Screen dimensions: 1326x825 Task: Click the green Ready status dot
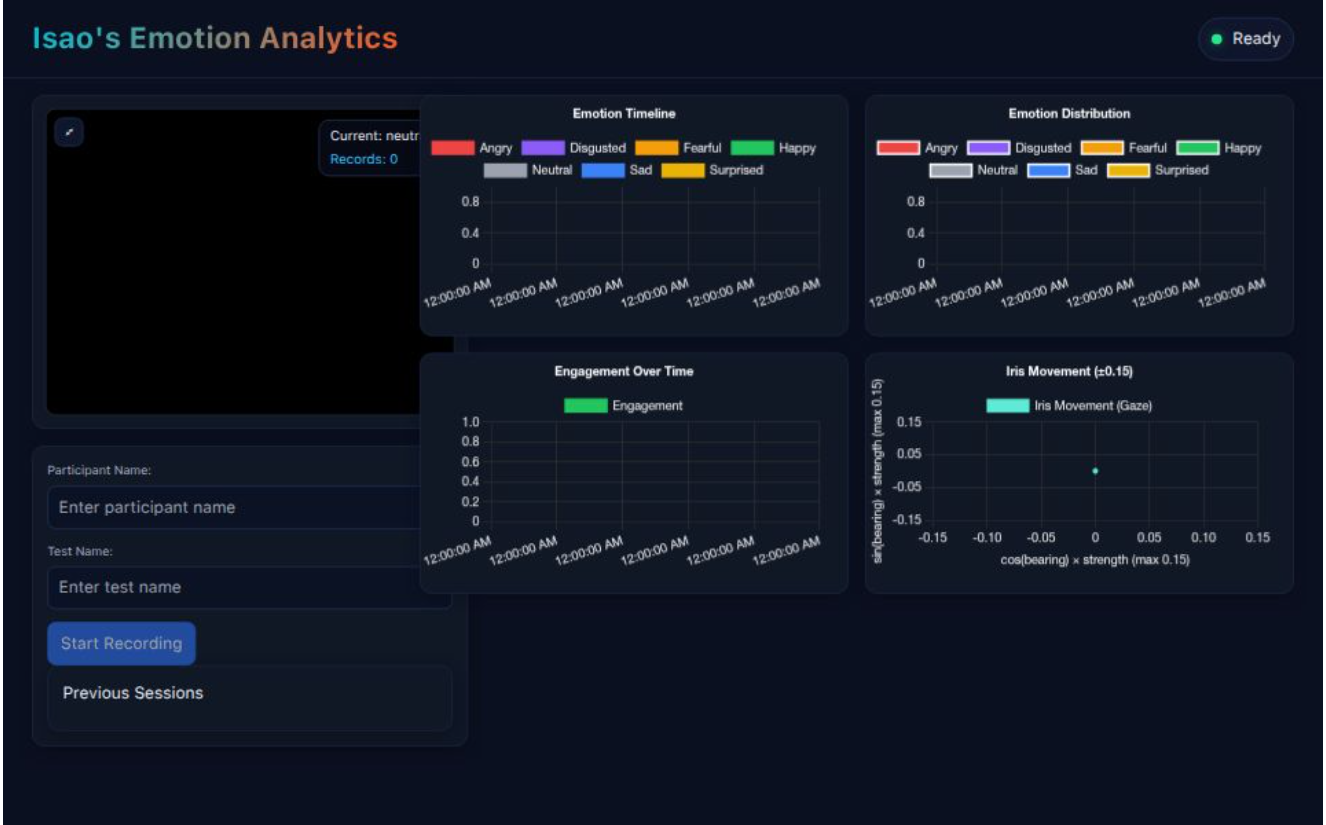(x=1217, y=39)
